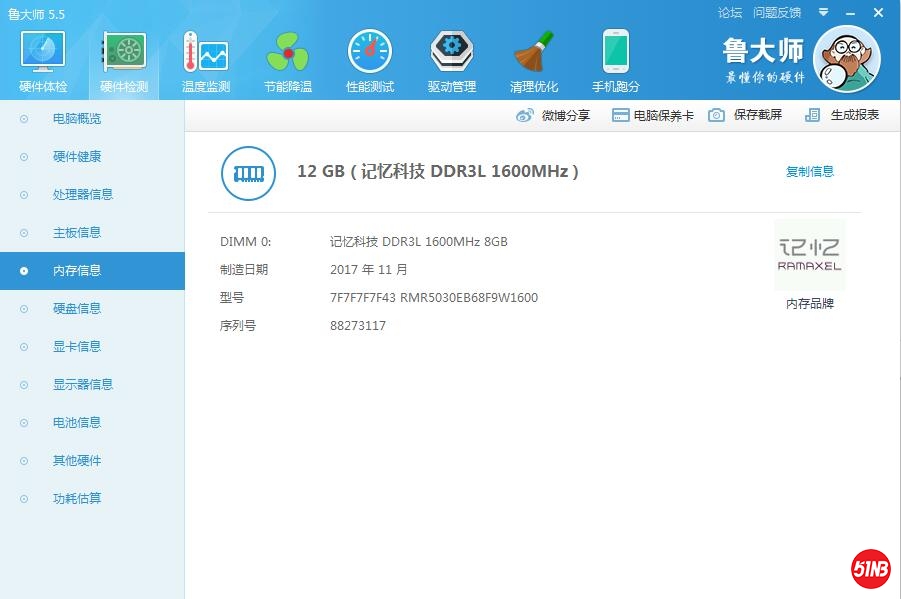Click 复制信息 copy info link
901x599 pixels.
click(x=809, y=172)
